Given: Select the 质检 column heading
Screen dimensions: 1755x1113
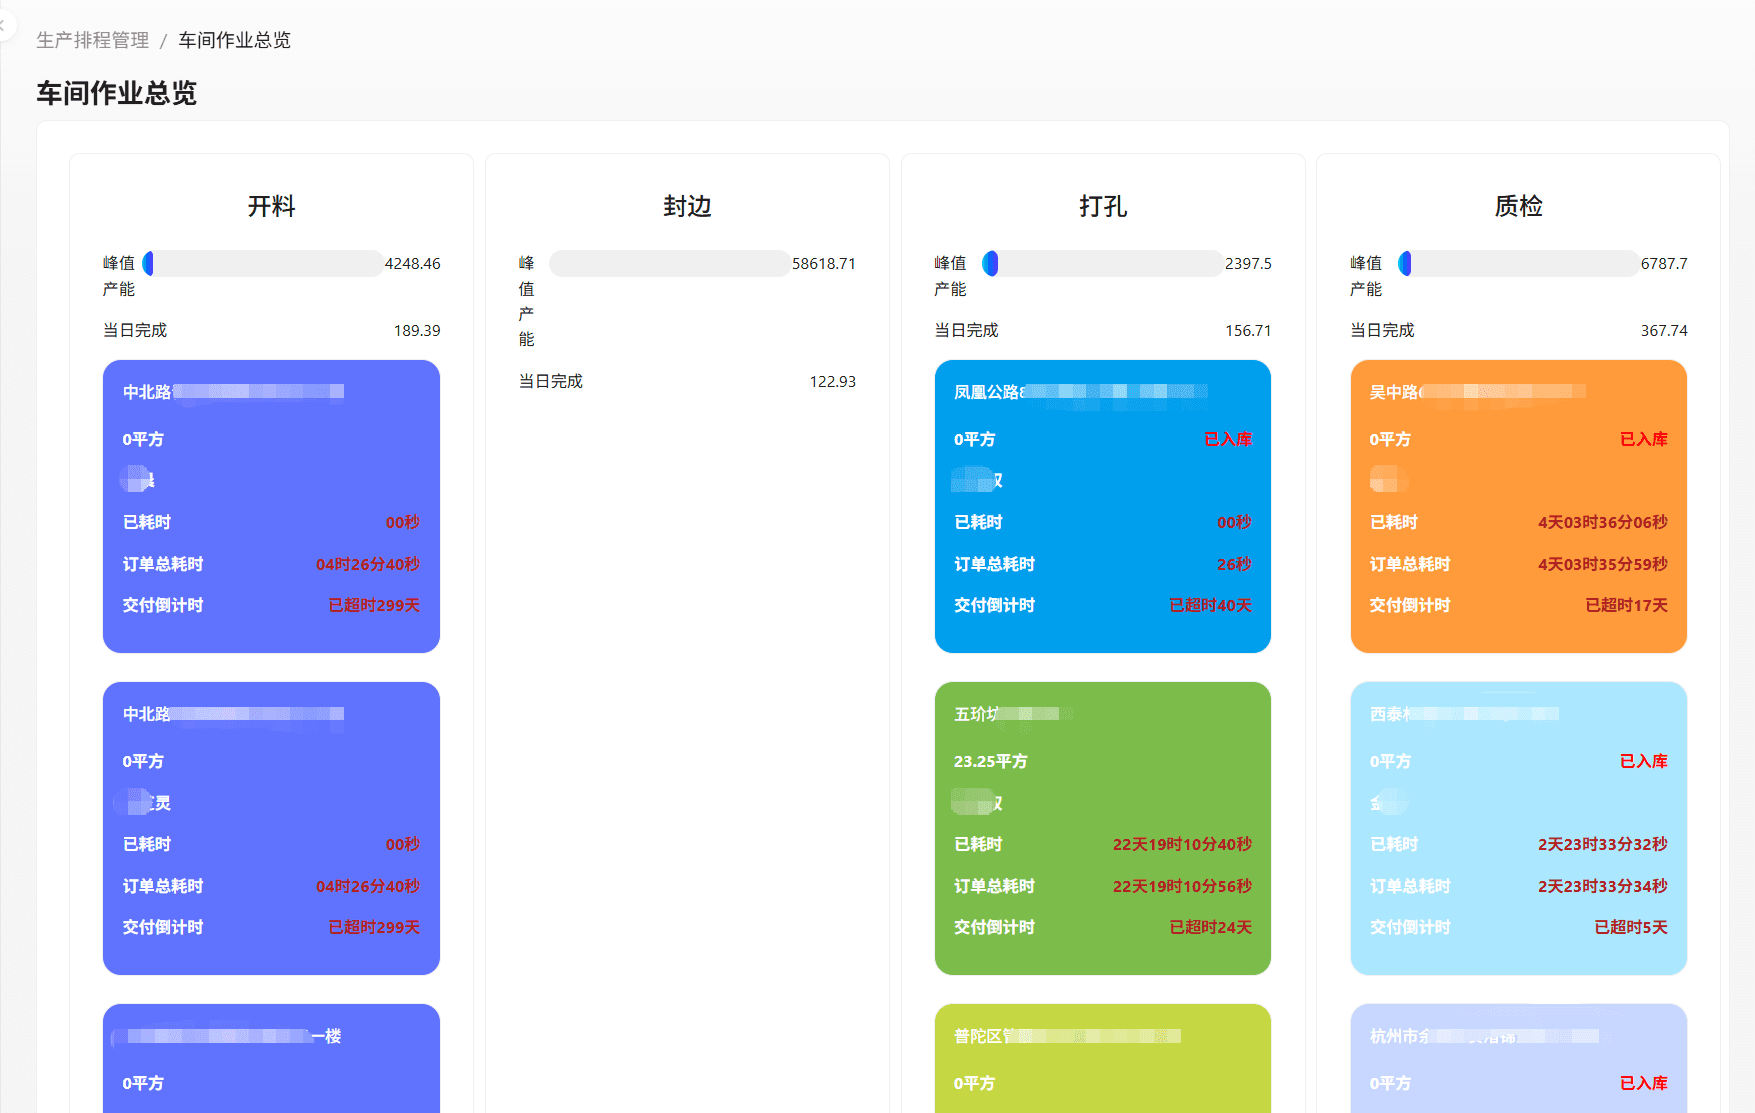Looking at the screenshot, I should pos(1518,206).
